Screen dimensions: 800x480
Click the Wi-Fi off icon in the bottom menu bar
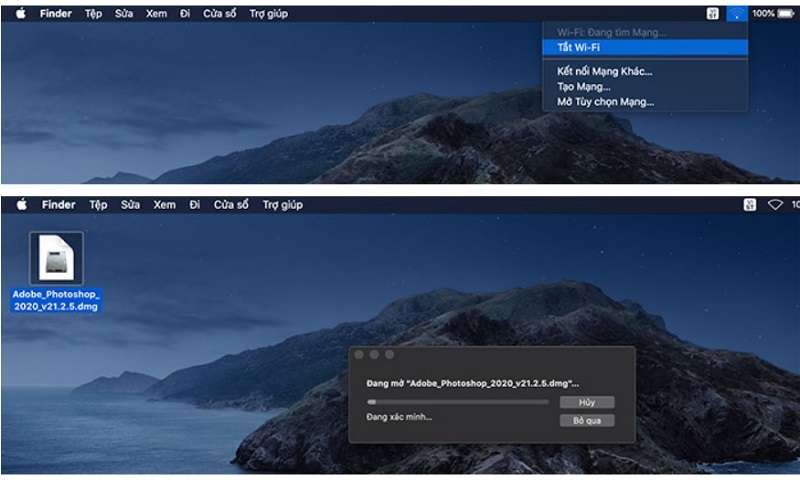click(775, 205)
